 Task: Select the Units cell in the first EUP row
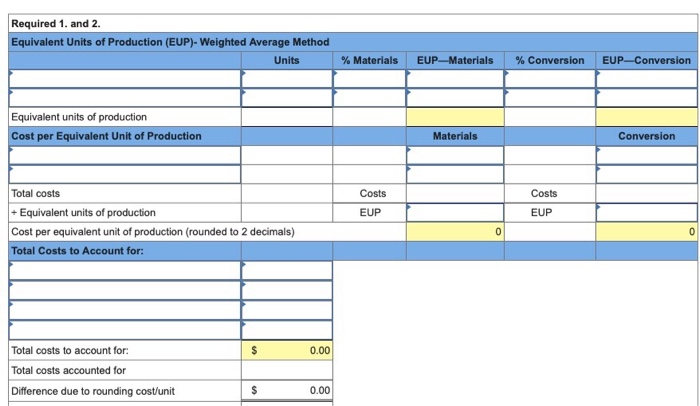(287, 79)
